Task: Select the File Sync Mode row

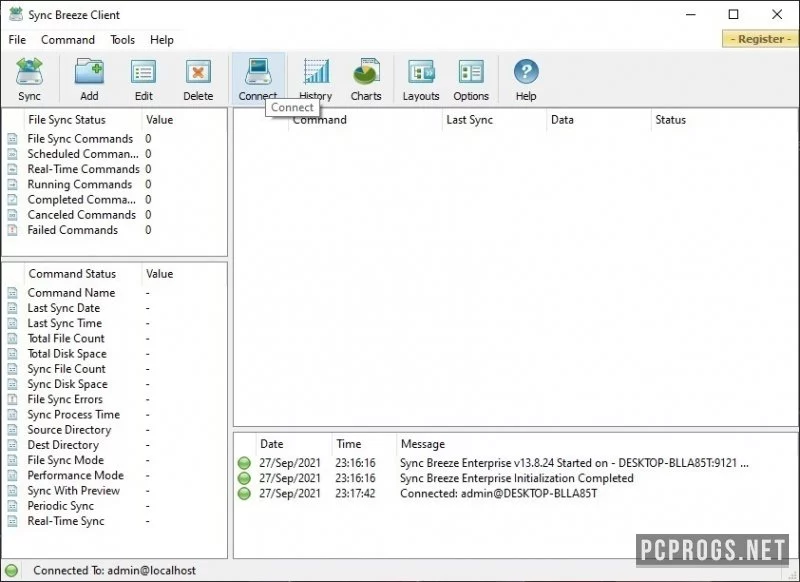Action: pos(115,460)
